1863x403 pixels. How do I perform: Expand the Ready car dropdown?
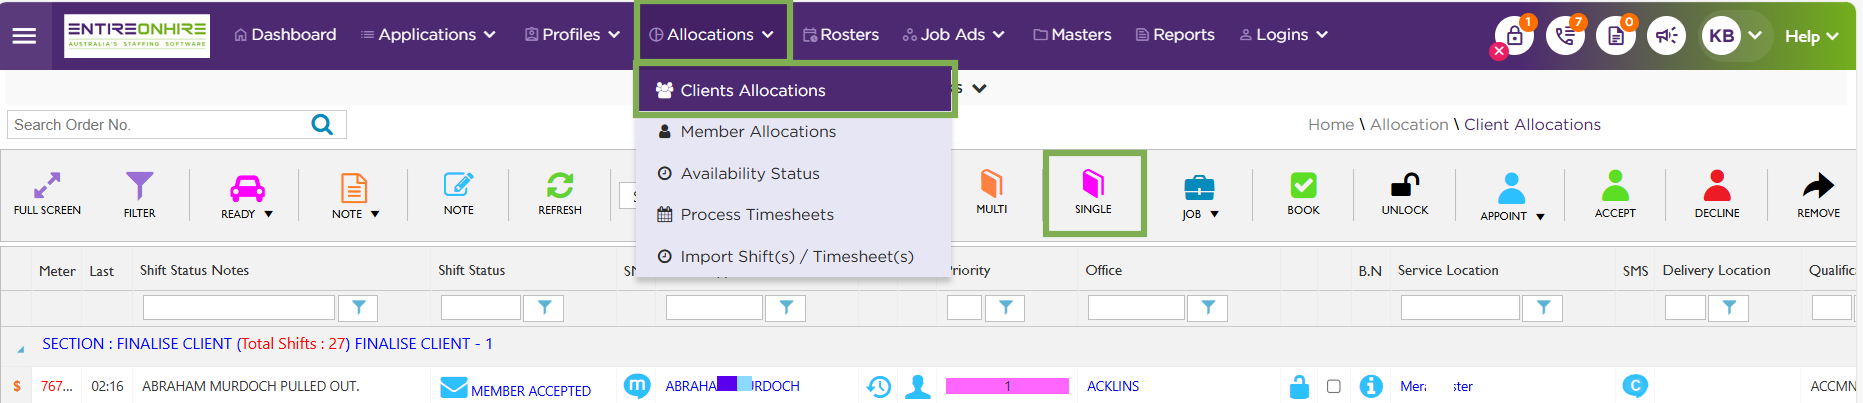(x=247, y=193)
